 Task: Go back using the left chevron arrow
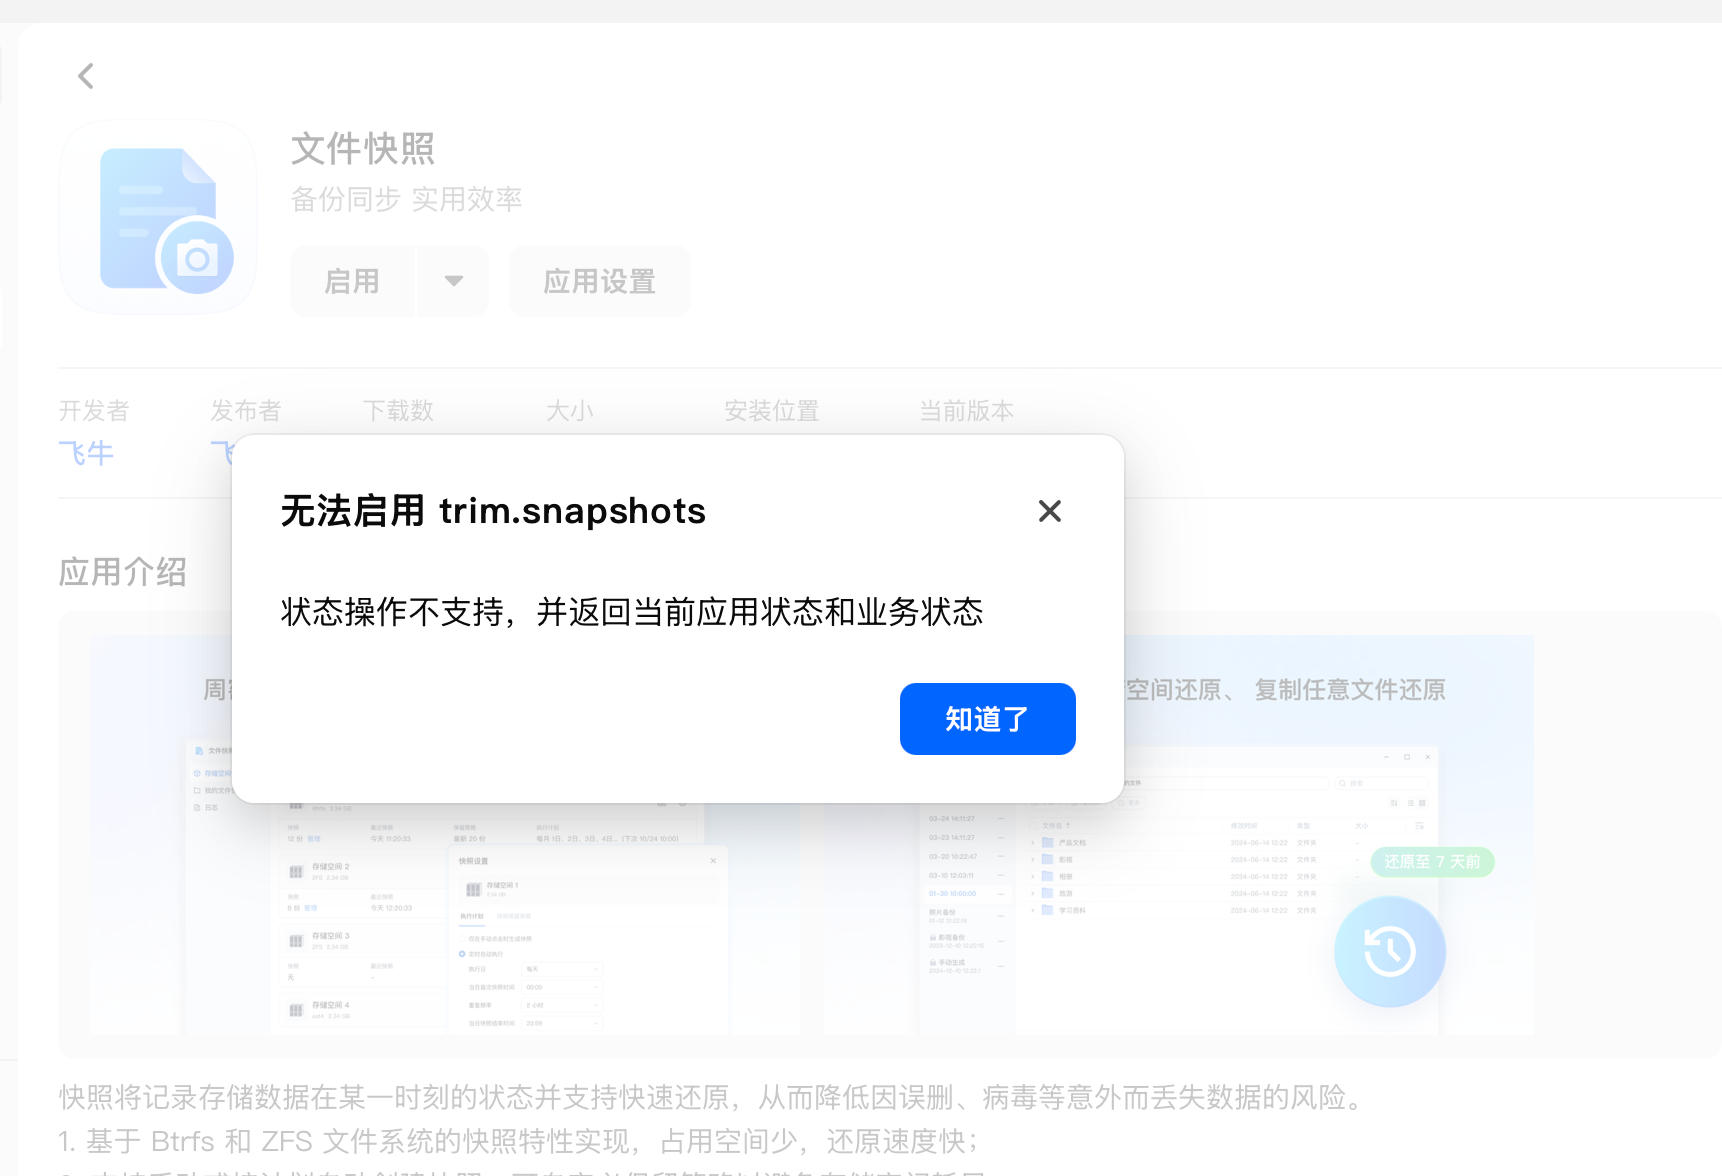(86, 76)
